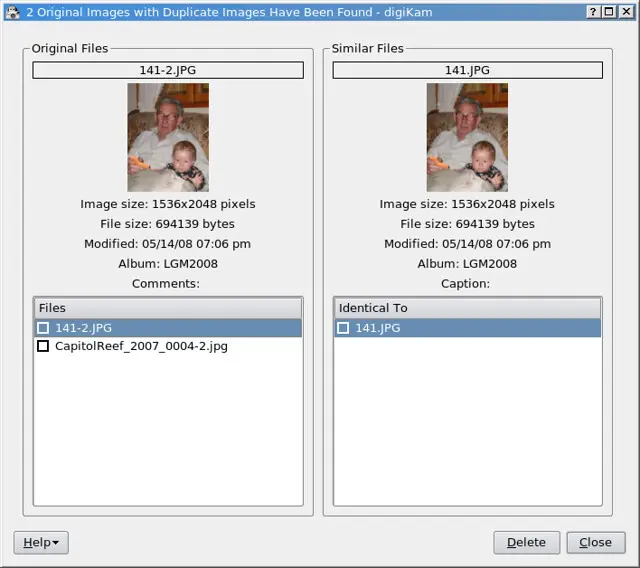Image resolution: width=640 pixels, height=568 pixels.
Task: Click the original file's 'File size: 694139 bytes'
Action: [x=168, y=224]
